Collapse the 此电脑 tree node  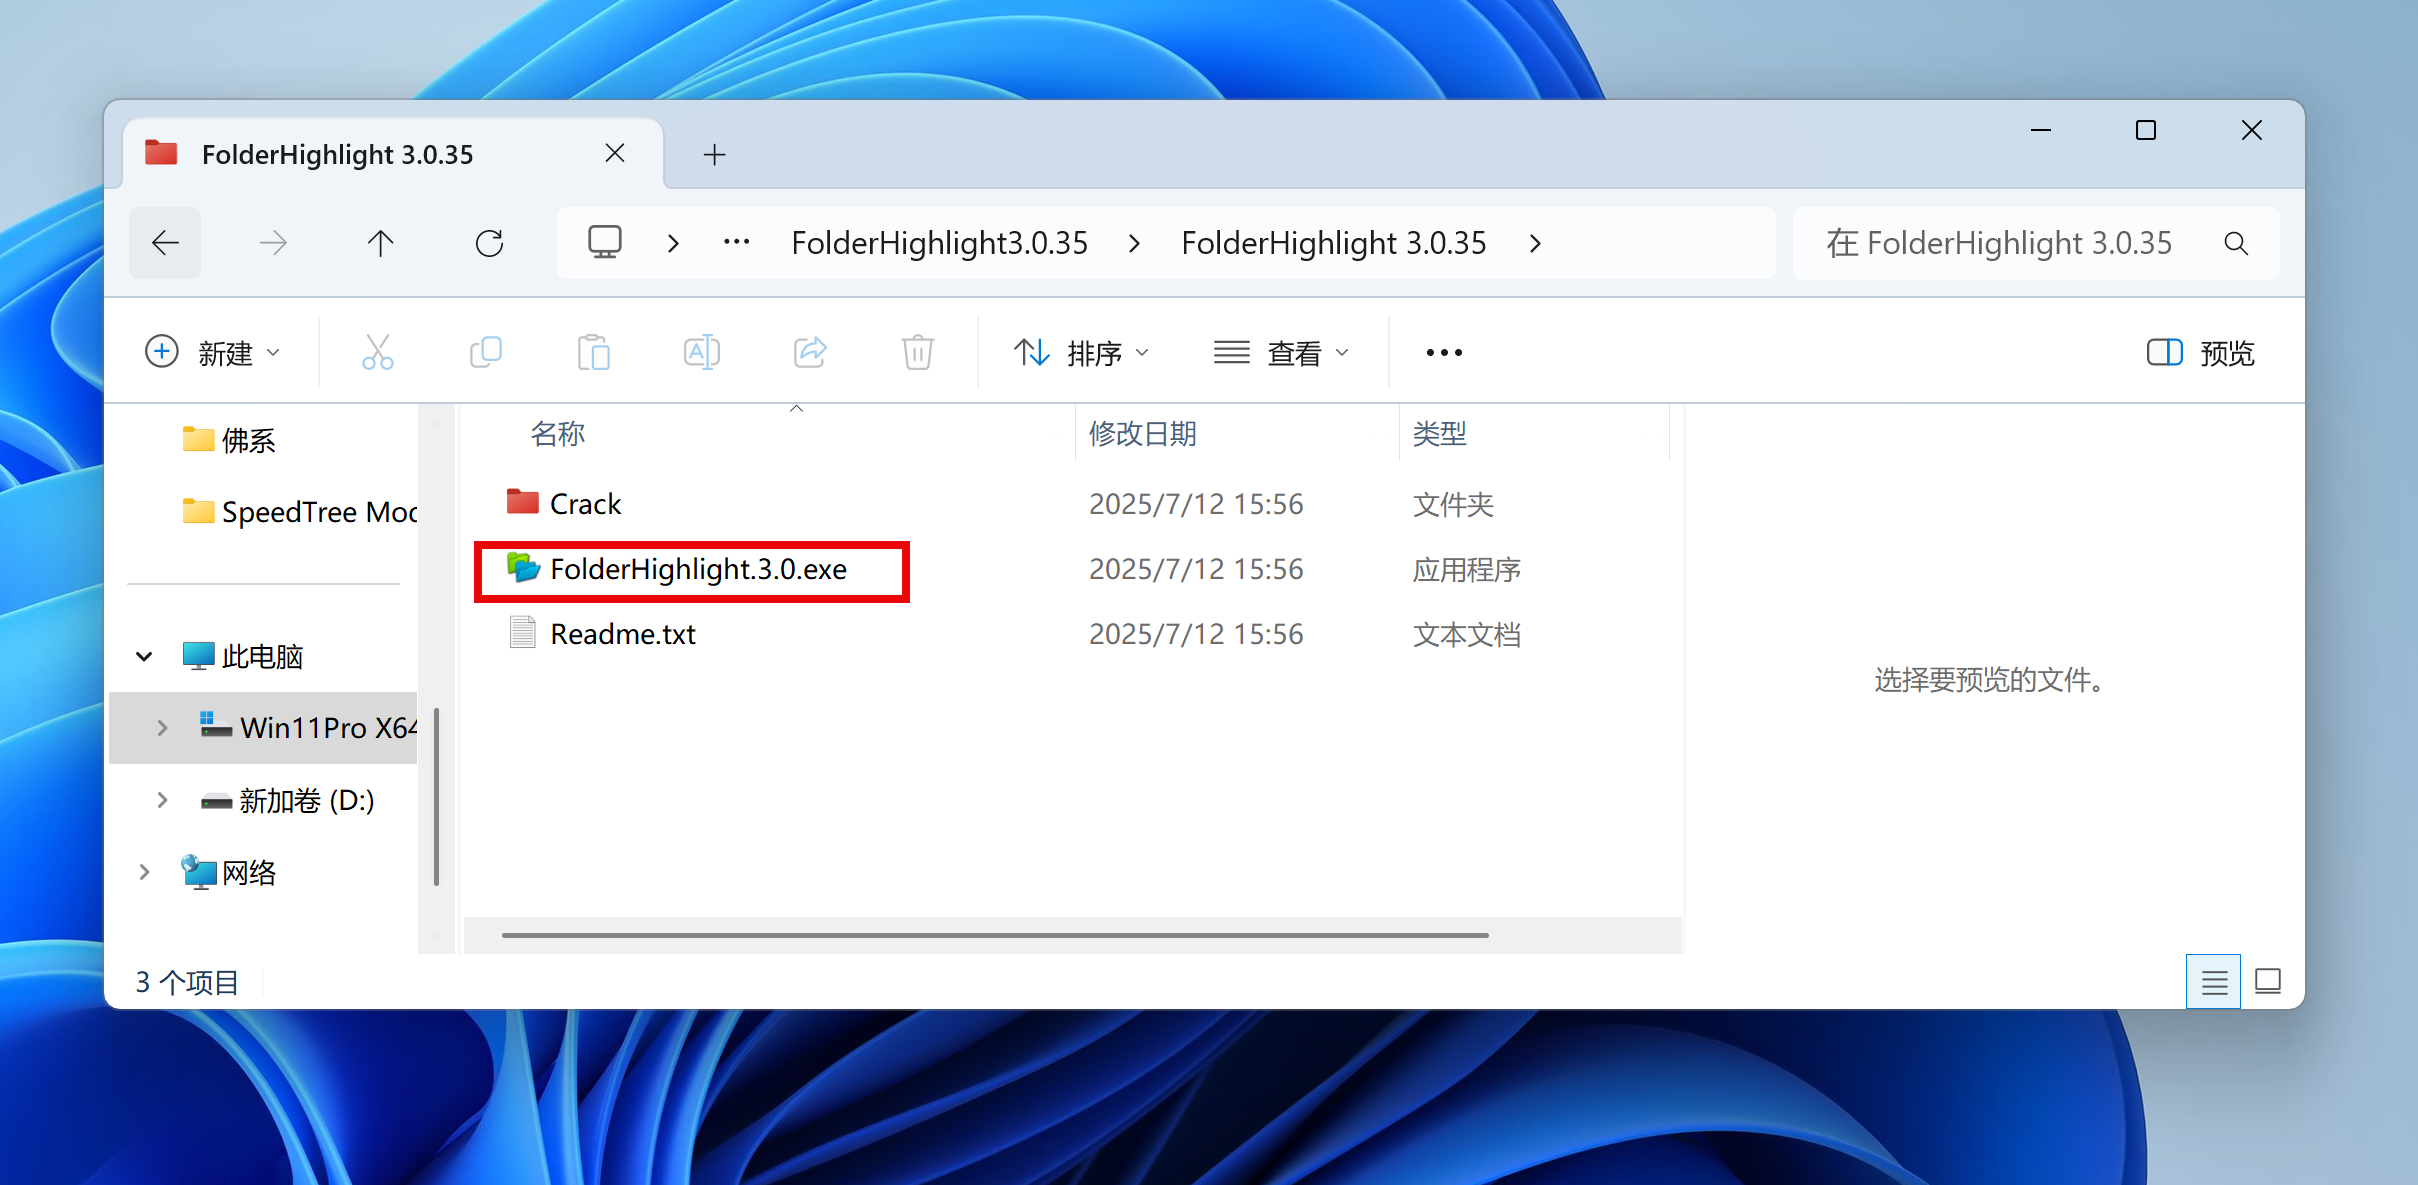coord(144,656)
